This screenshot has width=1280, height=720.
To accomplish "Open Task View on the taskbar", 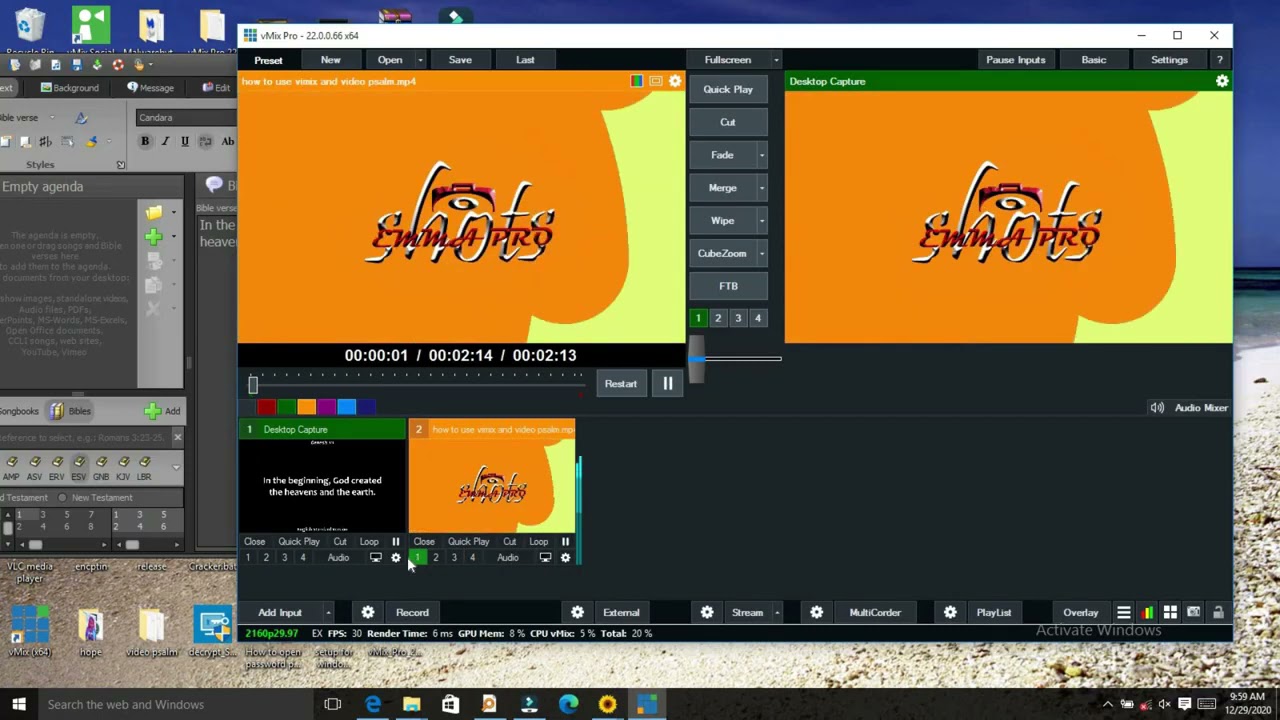I will 333,704.
